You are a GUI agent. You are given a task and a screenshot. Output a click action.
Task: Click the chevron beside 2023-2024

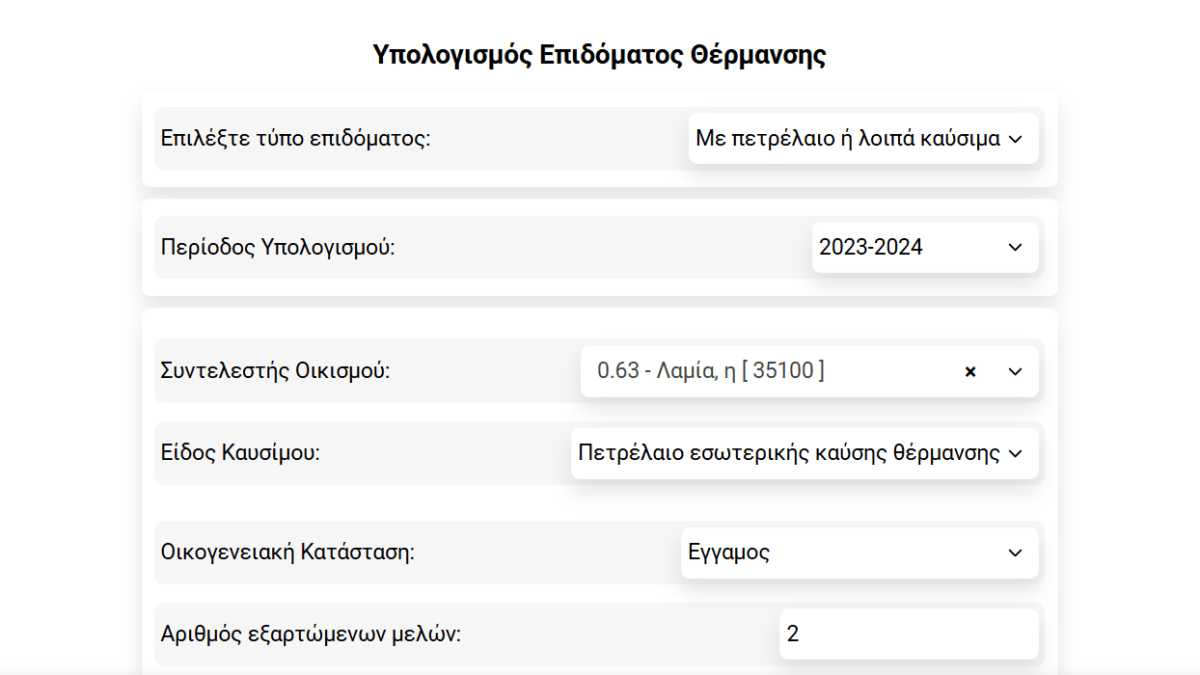tap(1015, 247)
